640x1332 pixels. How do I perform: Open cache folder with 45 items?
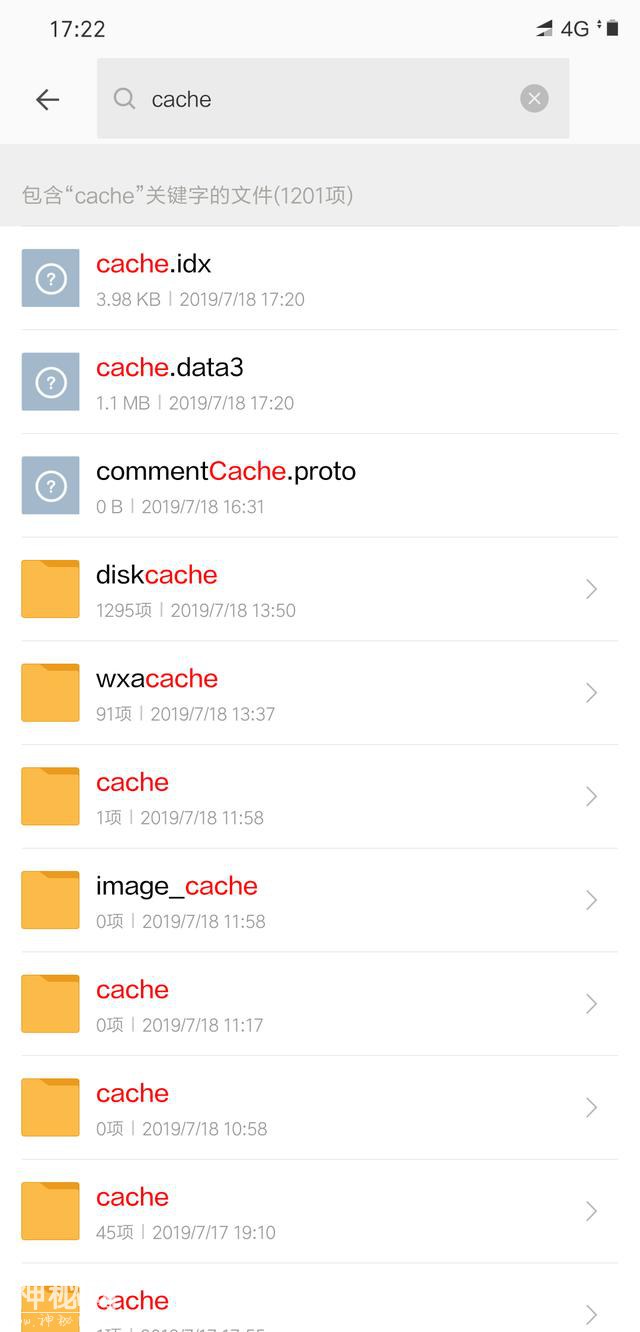pyautogui.click(x=320, y=1211)
